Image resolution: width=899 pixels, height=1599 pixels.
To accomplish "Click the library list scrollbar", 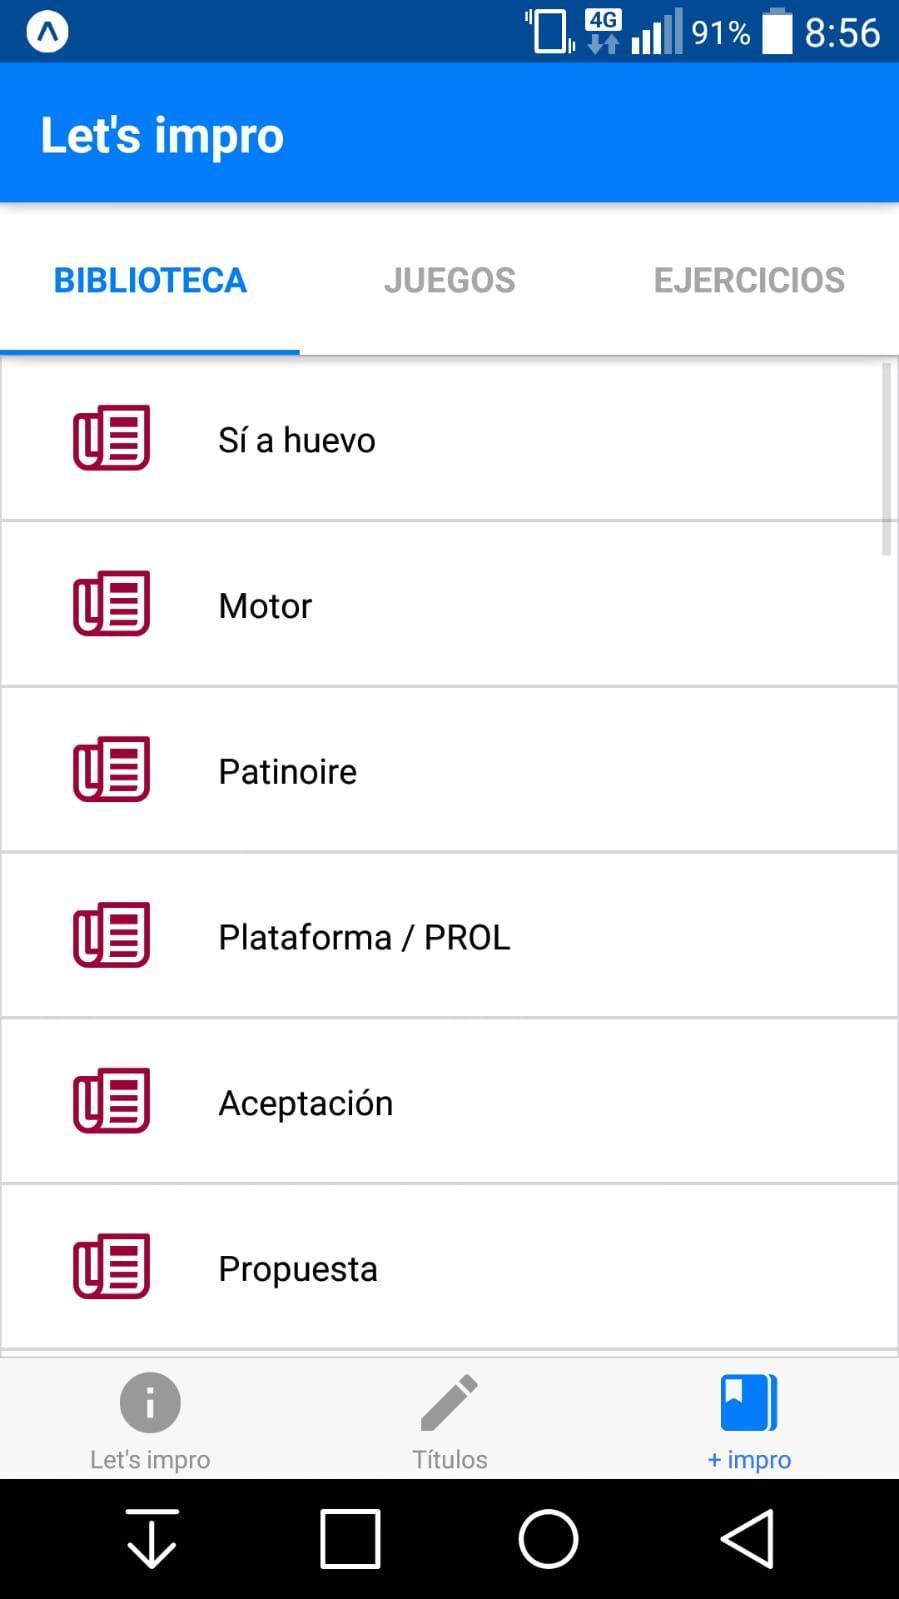I will tap(886, 459).
